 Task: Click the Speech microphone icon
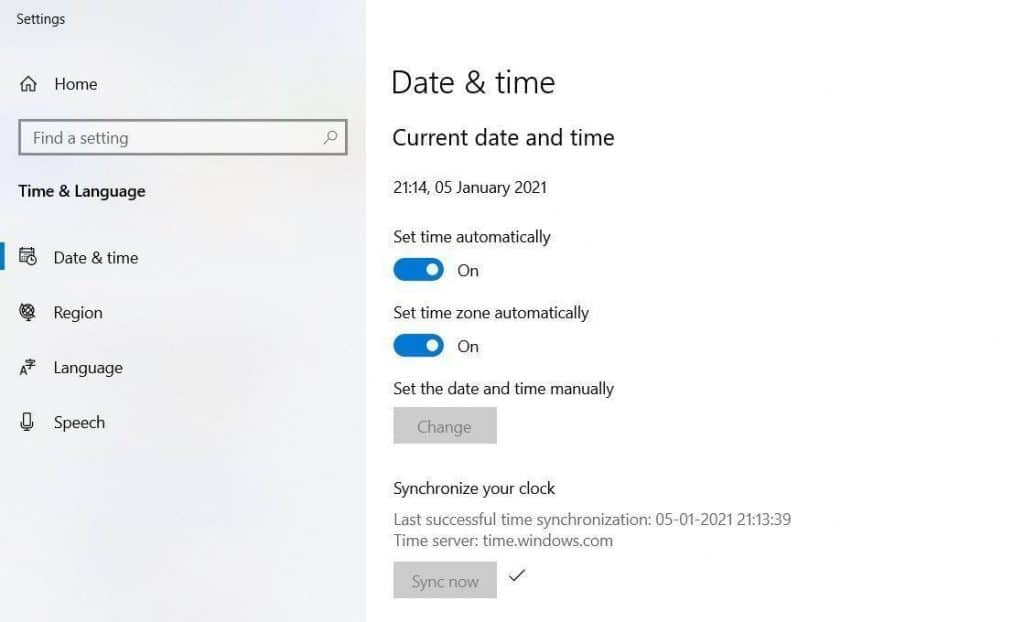[30, 422]
